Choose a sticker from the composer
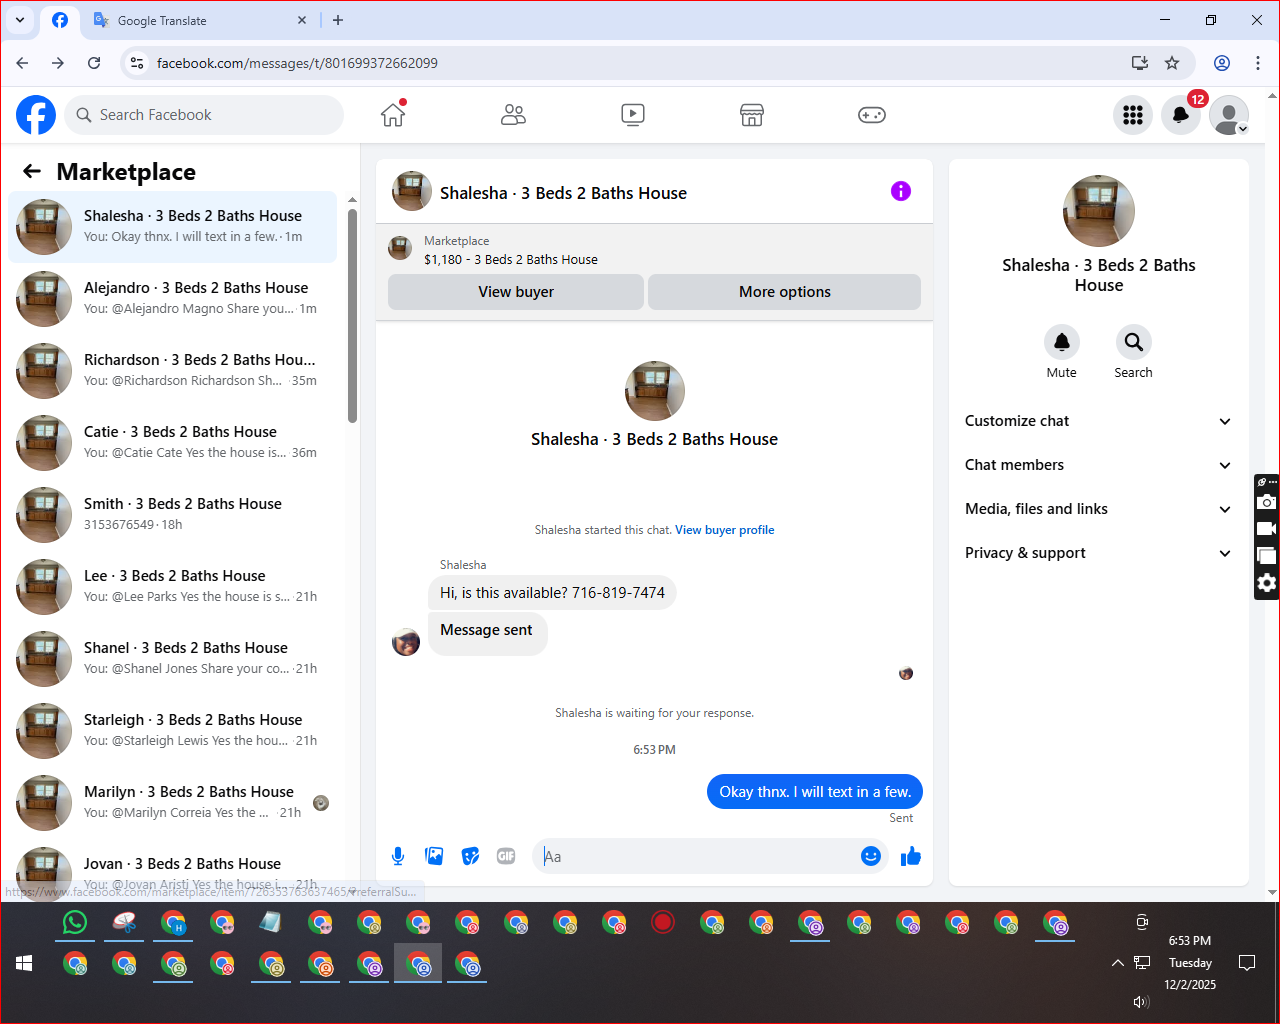Image resolution: width=1280 pixels, height=1024 pixels. pyautogui.click(x=470, y=856)
